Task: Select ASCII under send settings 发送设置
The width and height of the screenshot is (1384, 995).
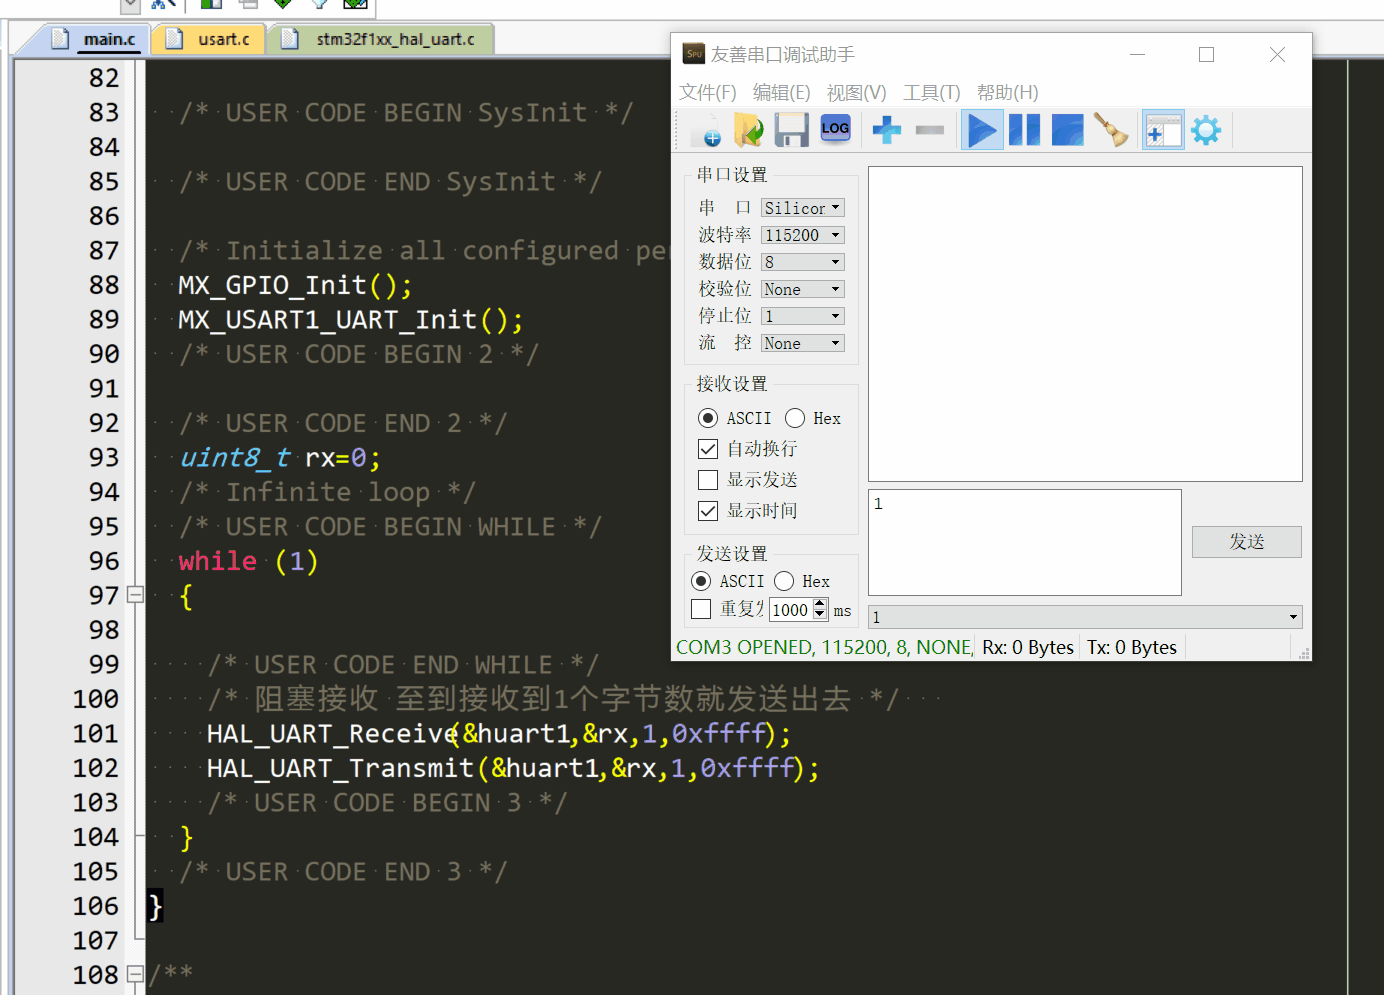Action: [x=701, y=581]
